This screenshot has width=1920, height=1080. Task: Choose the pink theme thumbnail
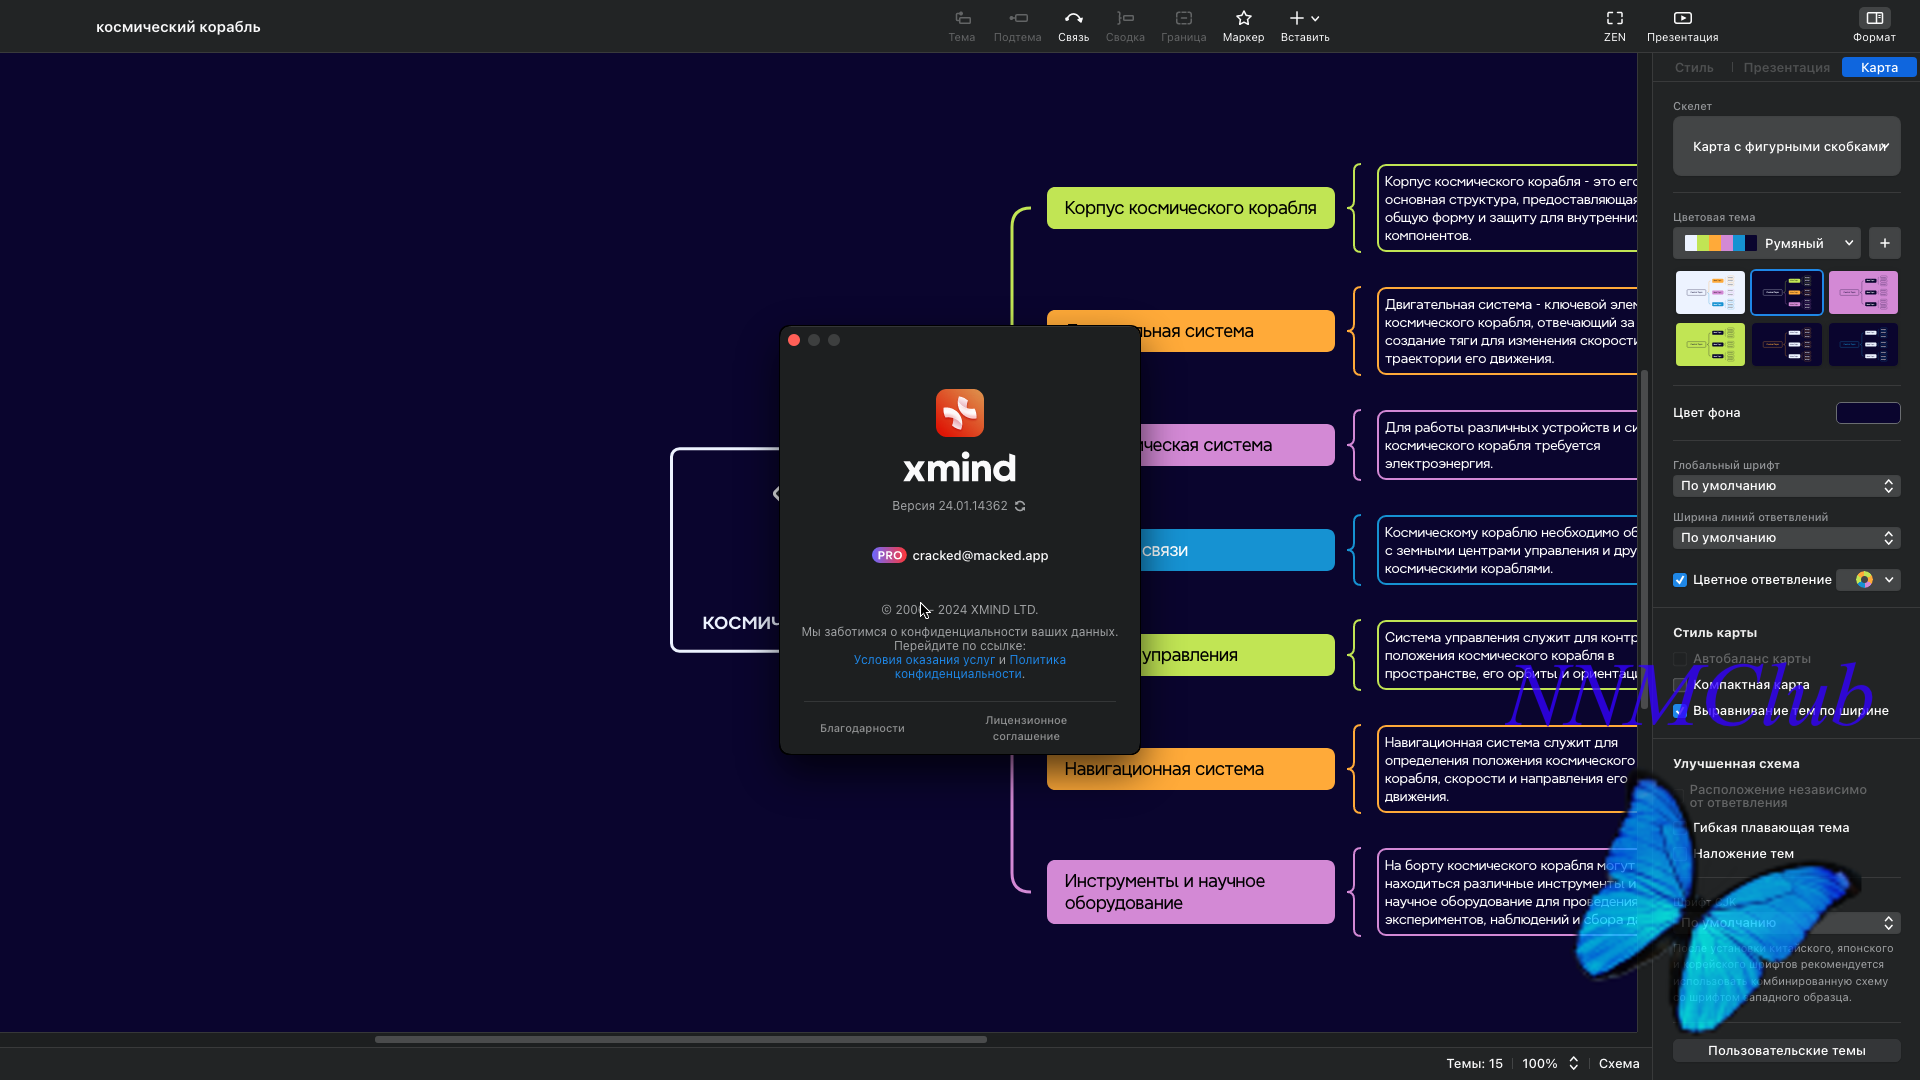tap(1863, 292)
